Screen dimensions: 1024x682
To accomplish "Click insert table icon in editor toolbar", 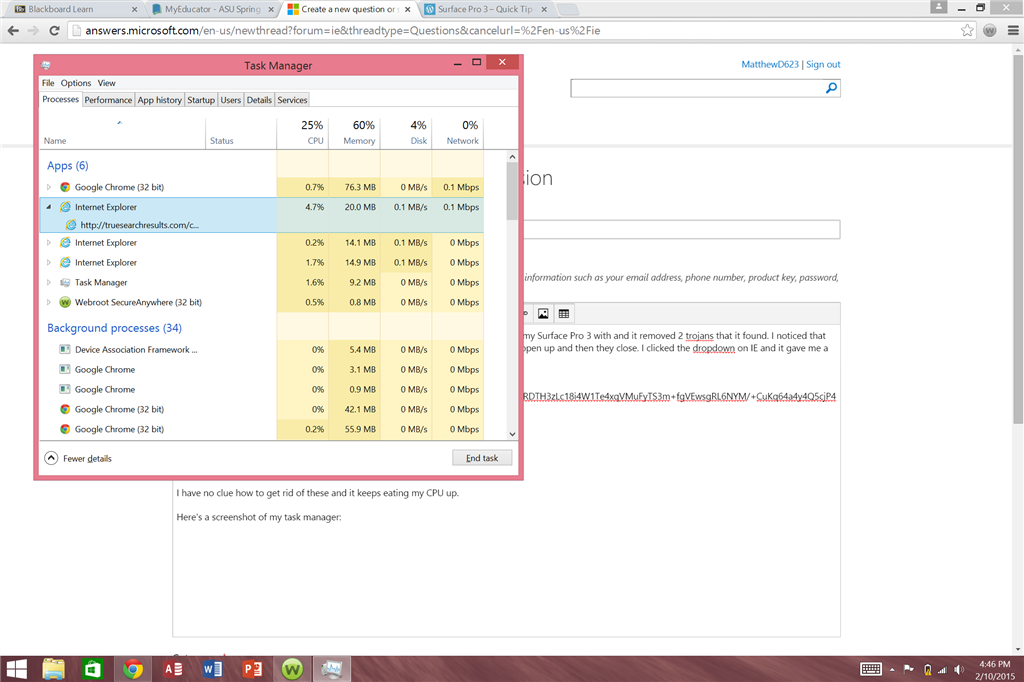I will 564,314.
